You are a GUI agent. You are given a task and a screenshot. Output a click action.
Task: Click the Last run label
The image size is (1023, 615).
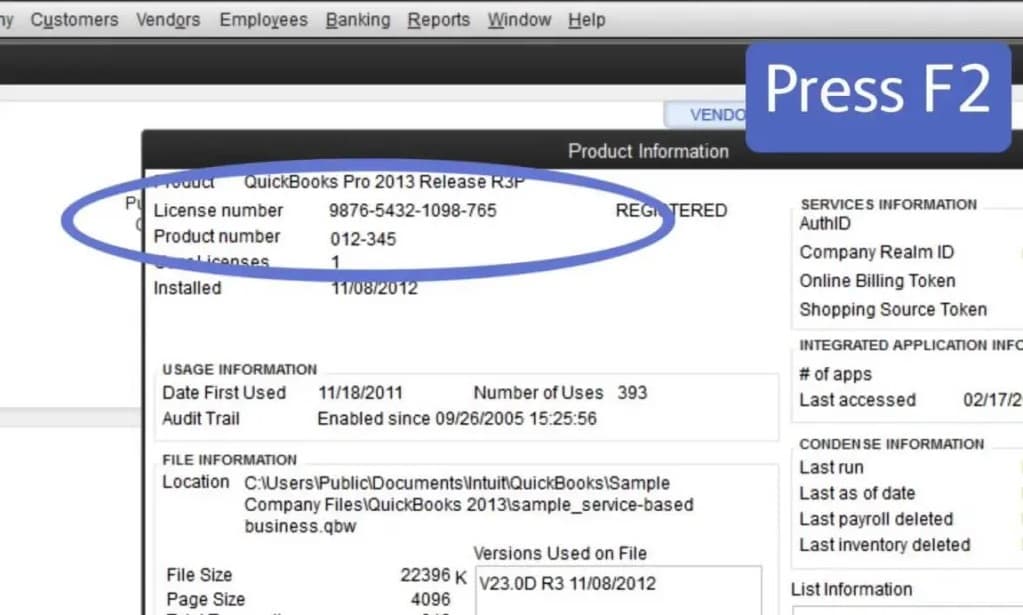point(831,468)
